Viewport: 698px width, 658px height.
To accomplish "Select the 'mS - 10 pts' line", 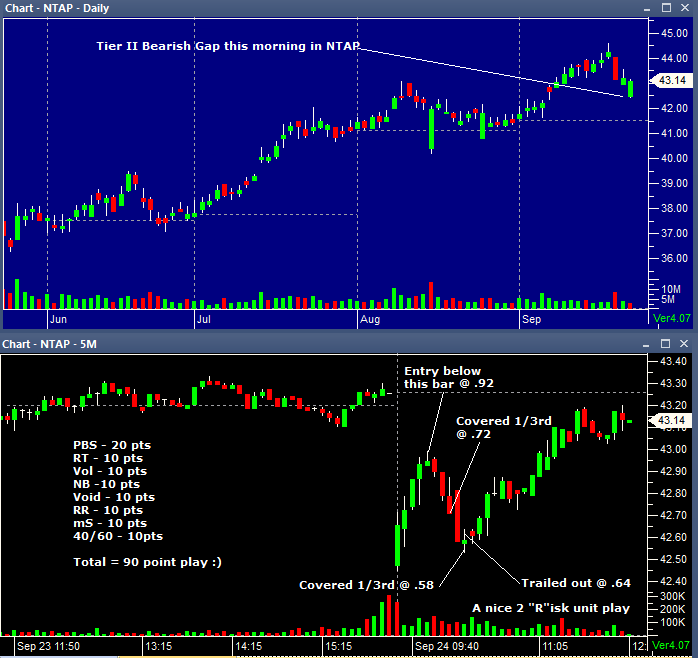I will pos(110,523).
